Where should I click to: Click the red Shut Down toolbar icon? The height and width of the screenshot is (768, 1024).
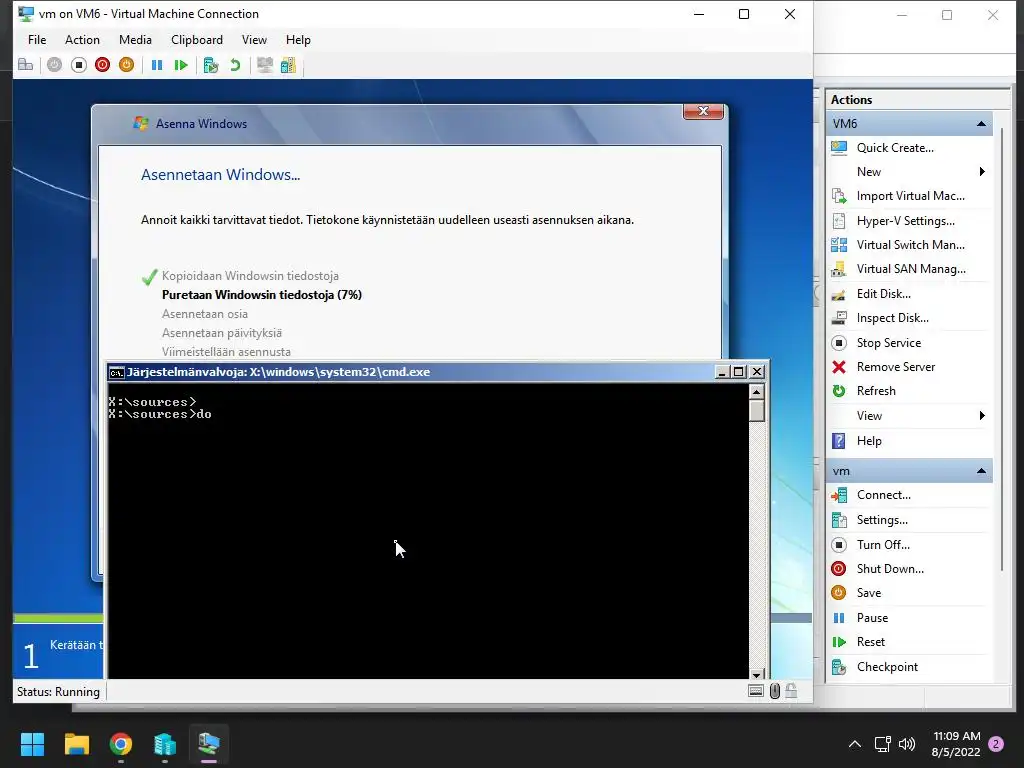(103, 65)
